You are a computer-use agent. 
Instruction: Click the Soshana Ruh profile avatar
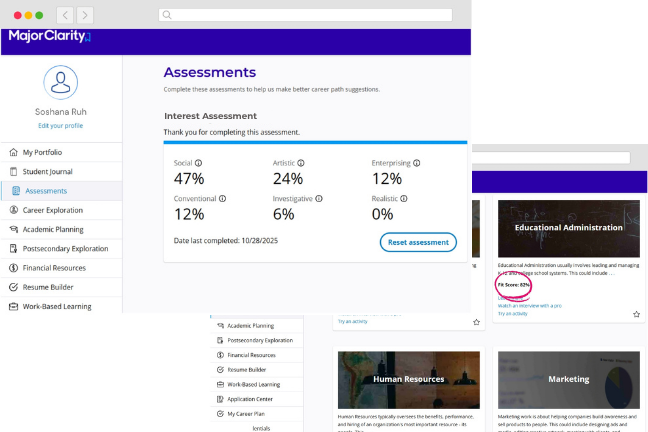[61, 82]
